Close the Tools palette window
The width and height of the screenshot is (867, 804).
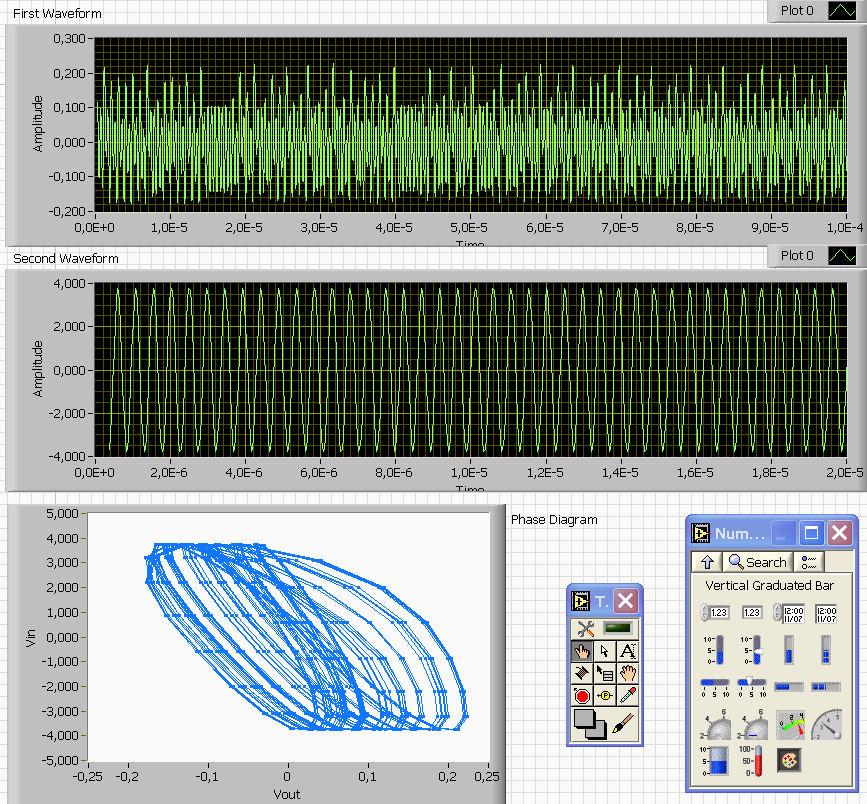coord(625,601)
